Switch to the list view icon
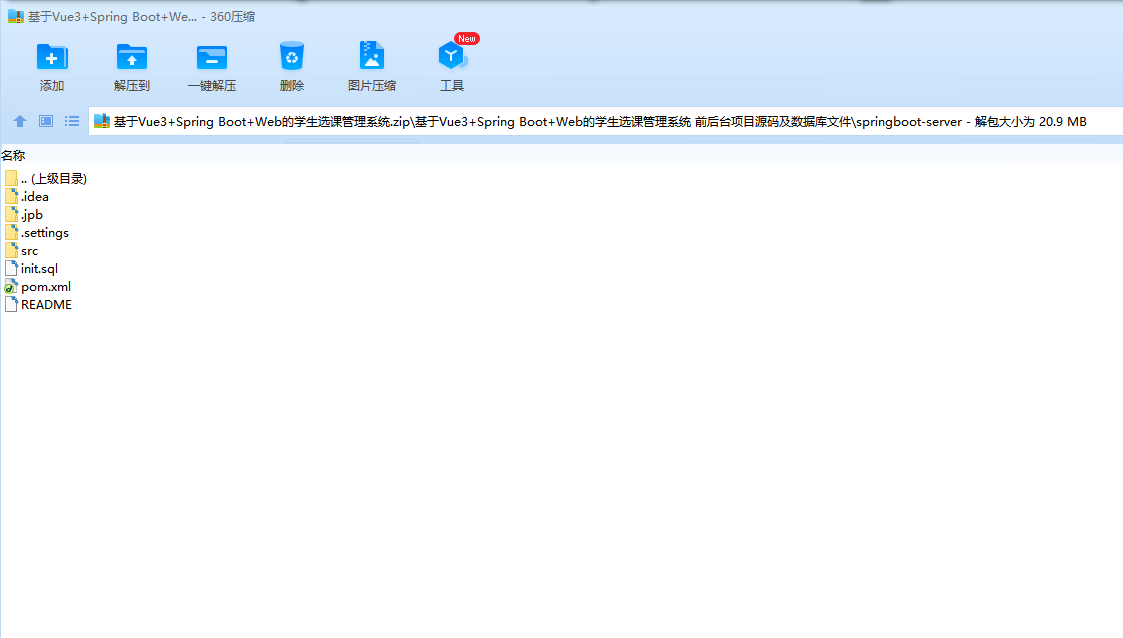1123x638 pixels. [72, 121]
